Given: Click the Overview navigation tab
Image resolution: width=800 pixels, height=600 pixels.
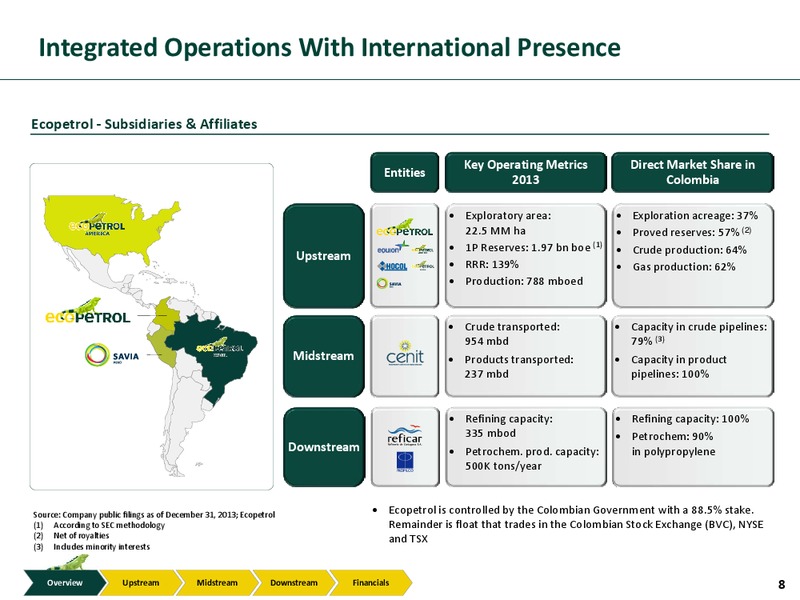Looking at the screenshot, I should (65, 583).
